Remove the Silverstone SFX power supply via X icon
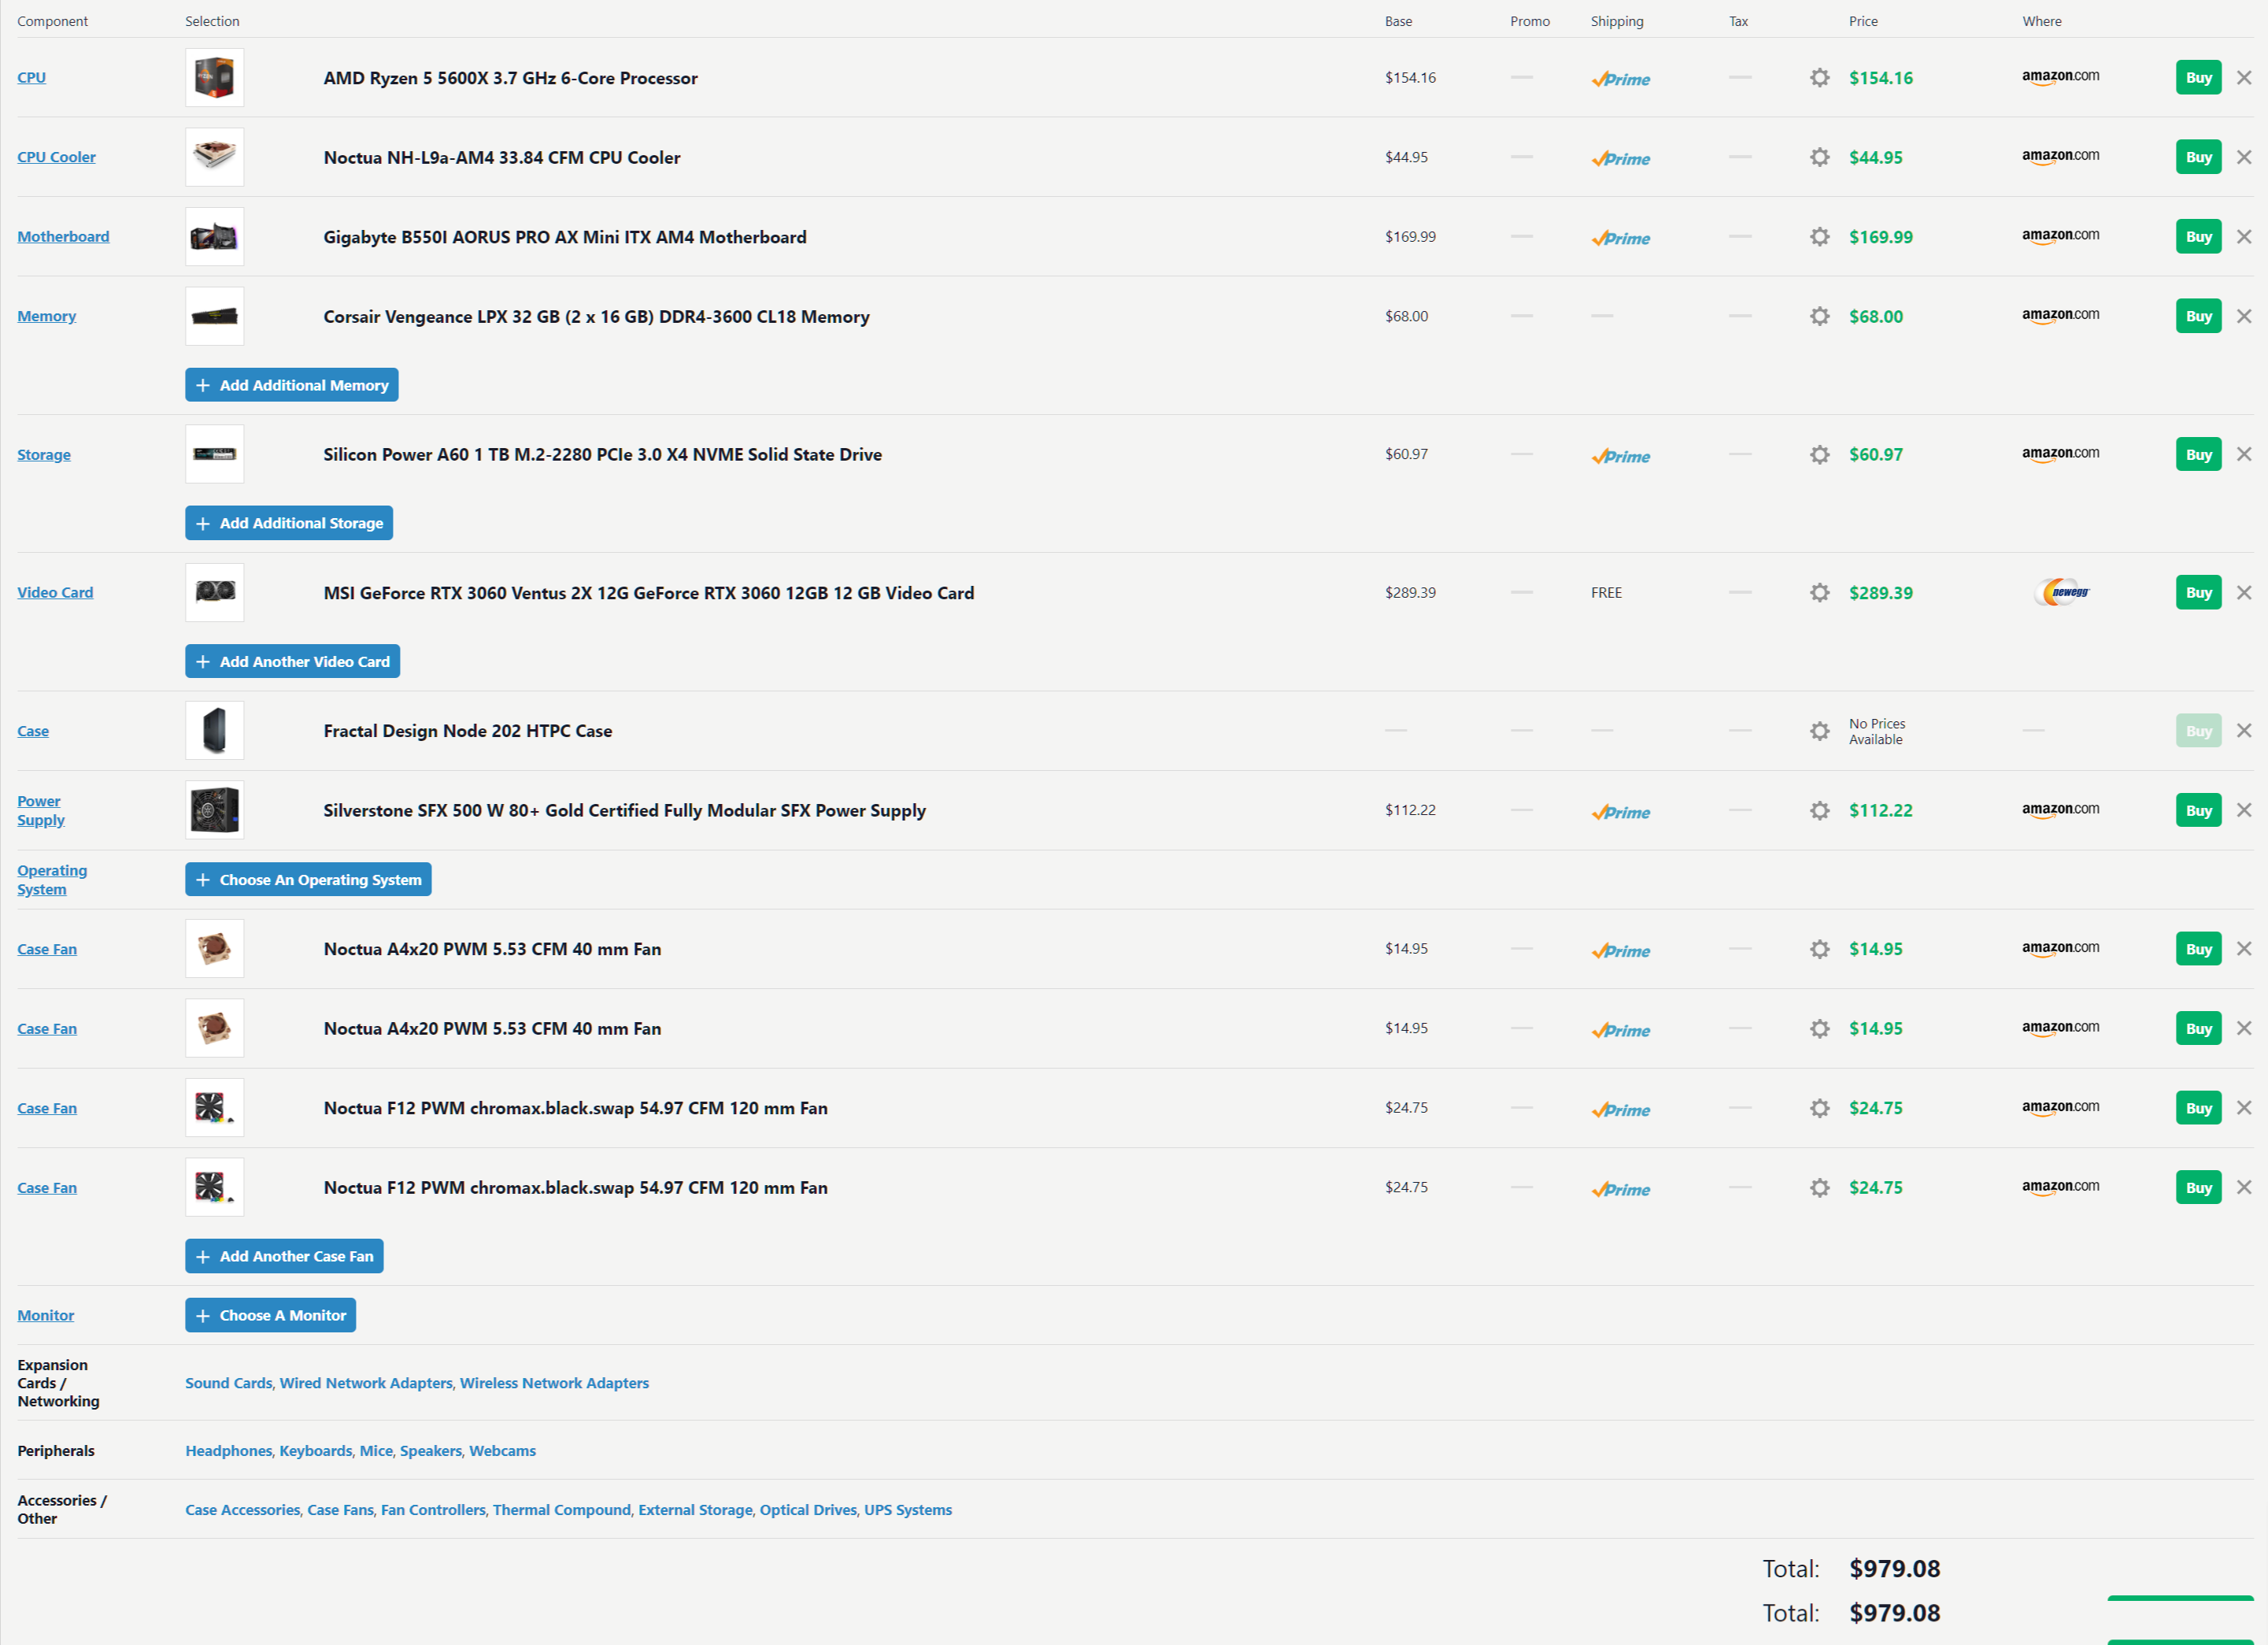Image resolution: width=2268 pixels, height=1645 pixels. (2244, 810)
